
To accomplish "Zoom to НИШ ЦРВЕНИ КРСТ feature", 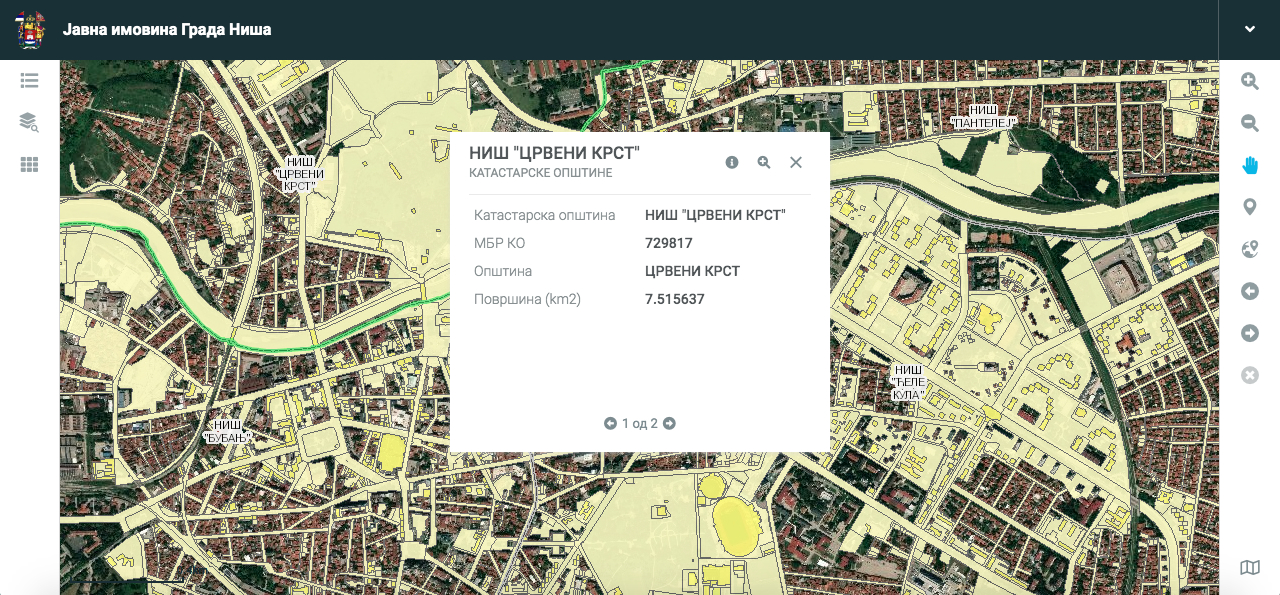I will (763, 161).
